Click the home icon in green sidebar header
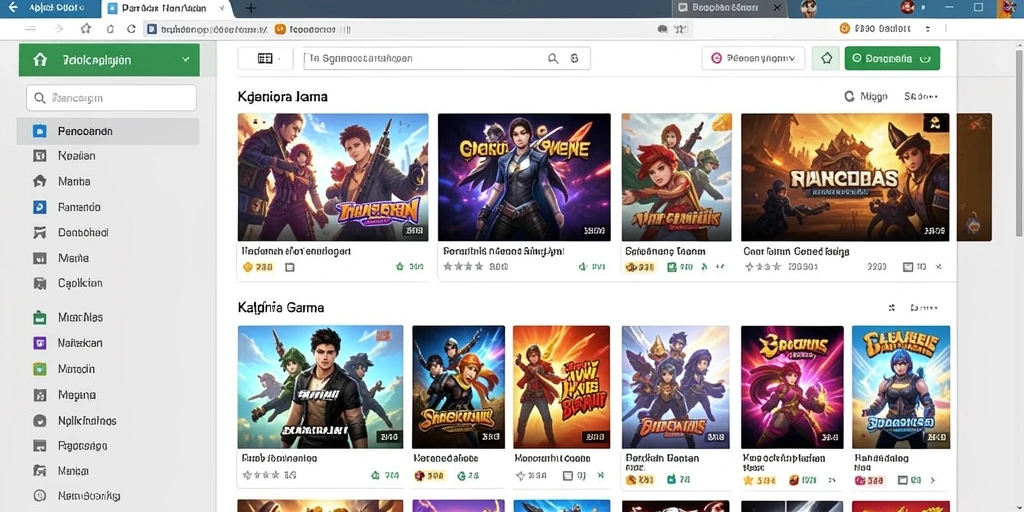 pyautogui.click(x=40, y=59)
